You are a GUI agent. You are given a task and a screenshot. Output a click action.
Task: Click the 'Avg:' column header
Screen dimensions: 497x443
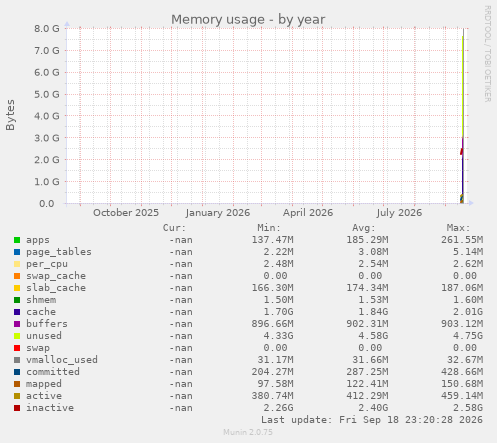[x=364, y=228]
